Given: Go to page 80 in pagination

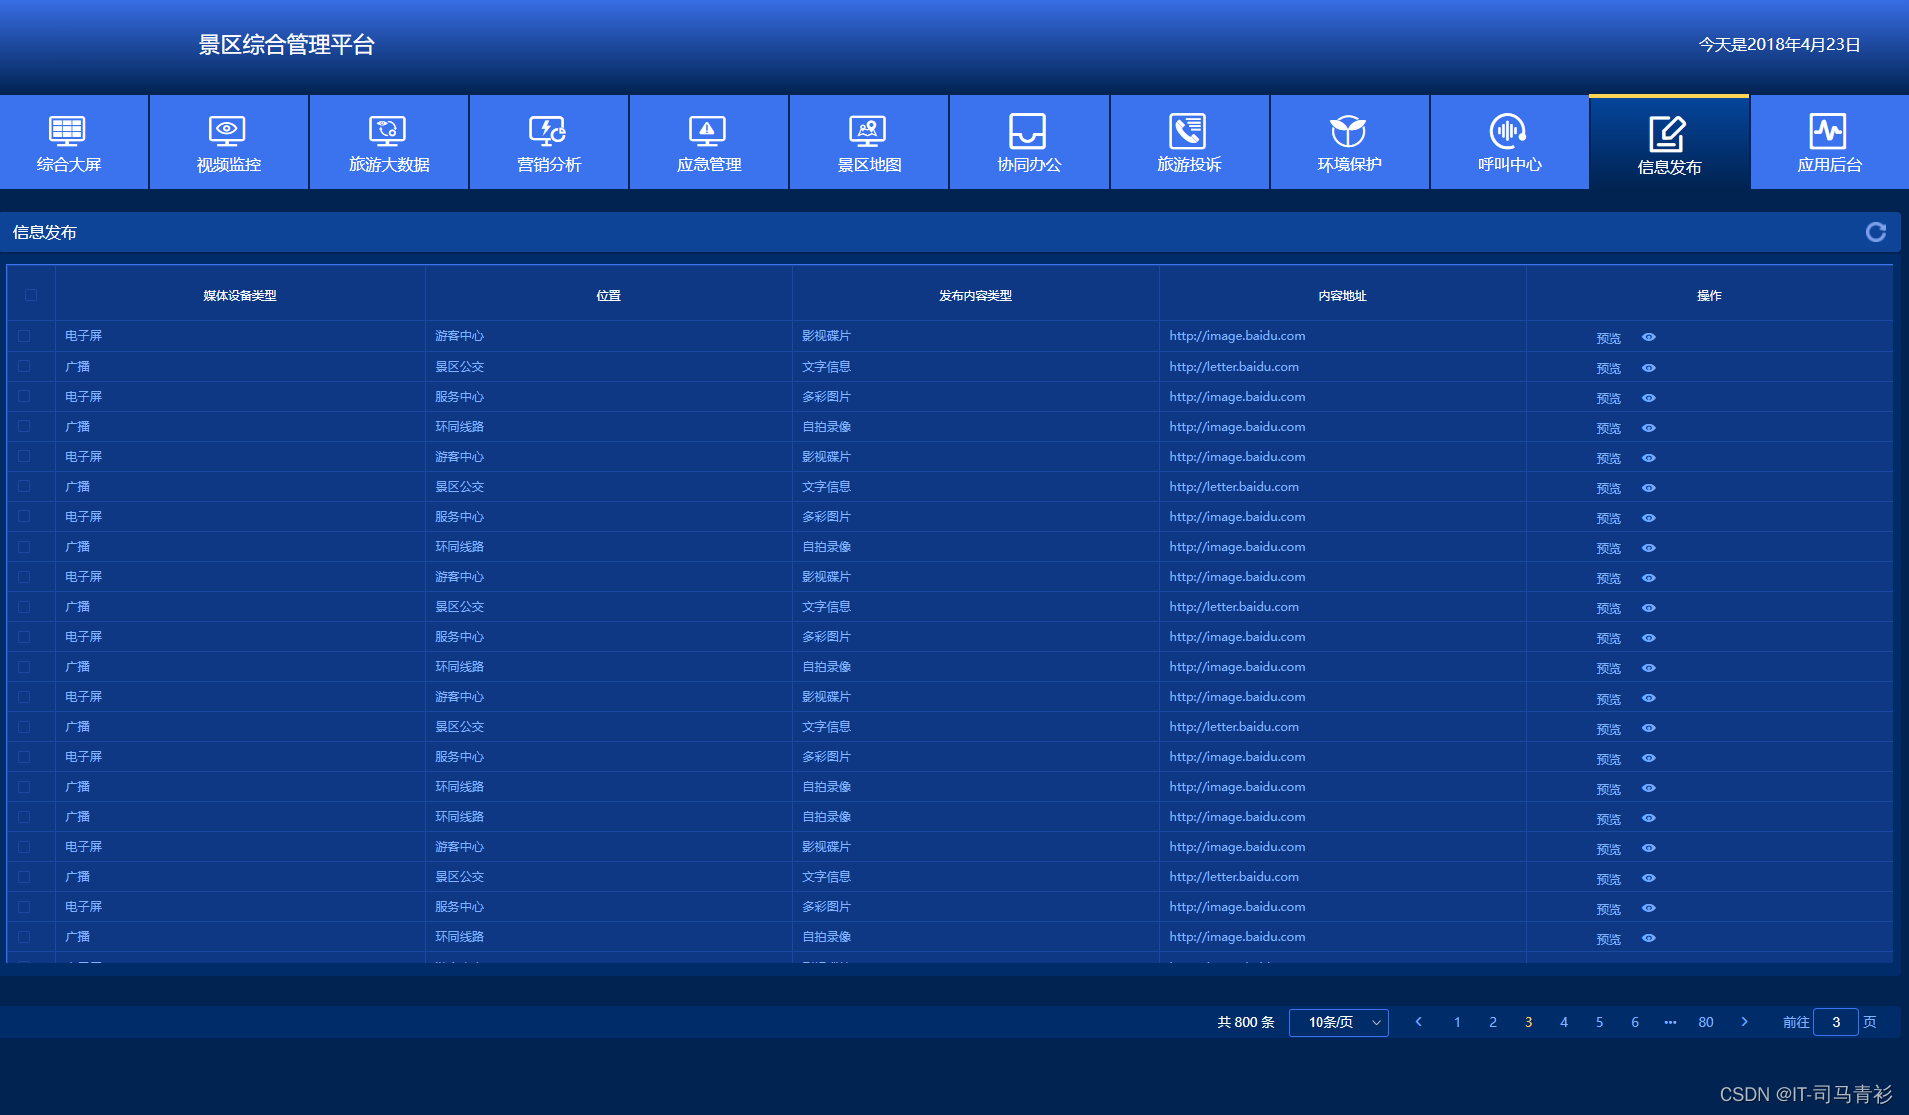Looking at the screenshot, I should click(1706, 1022).
